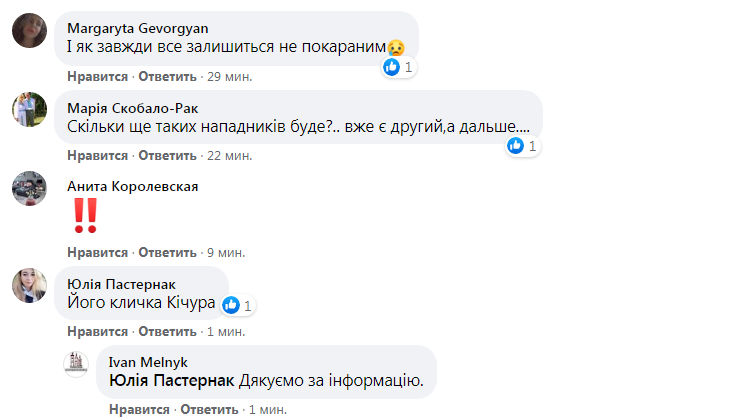Open Марія Скобало-Рак's avatar photo
Image resolution: width=737 pixels, height=419 pixels.
tap(30, 109)
